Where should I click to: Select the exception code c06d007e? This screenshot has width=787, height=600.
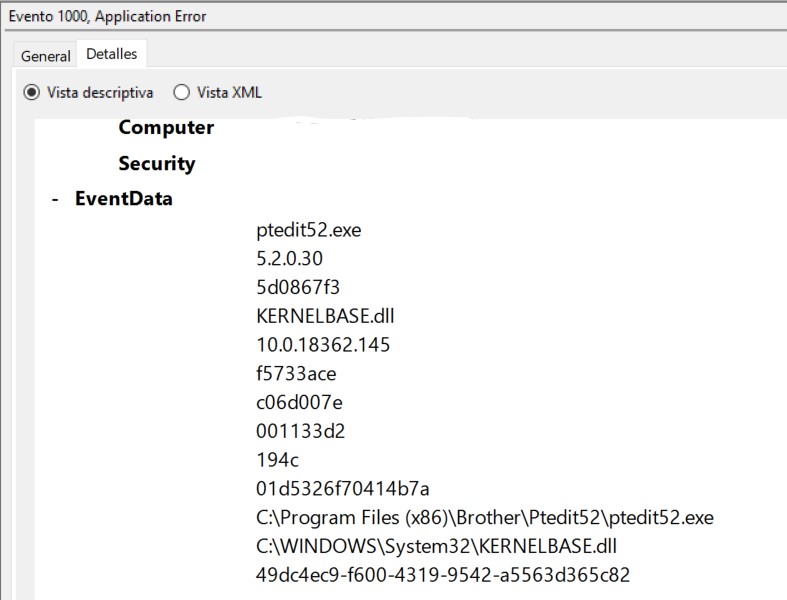pyautogui.click(x=299, y=402)
